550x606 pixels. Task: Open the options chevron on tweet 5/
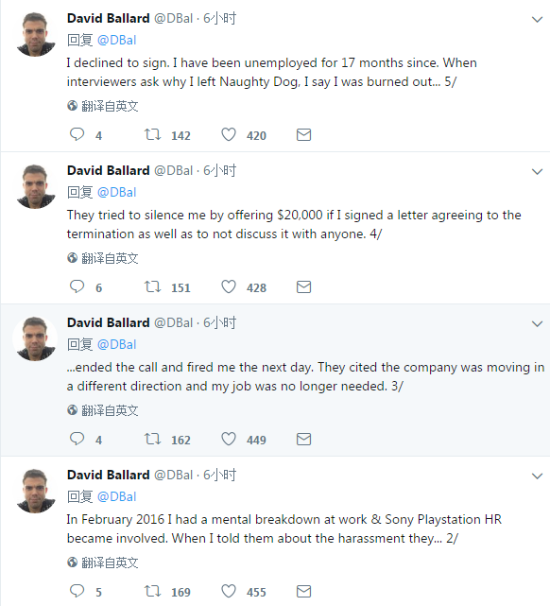537,19
